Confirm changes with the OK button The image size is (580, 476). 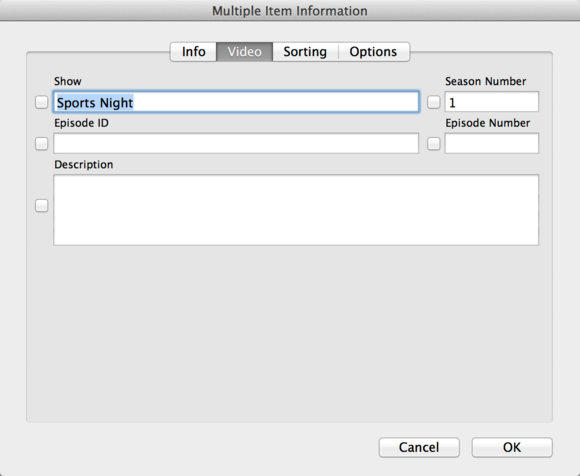tap(512, 448)
